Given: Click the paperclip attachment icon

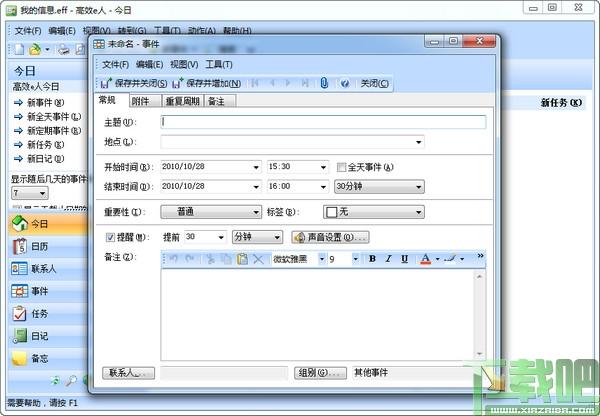Looking at the screenshot, I should pyautogui.click(x=324, y=83).
